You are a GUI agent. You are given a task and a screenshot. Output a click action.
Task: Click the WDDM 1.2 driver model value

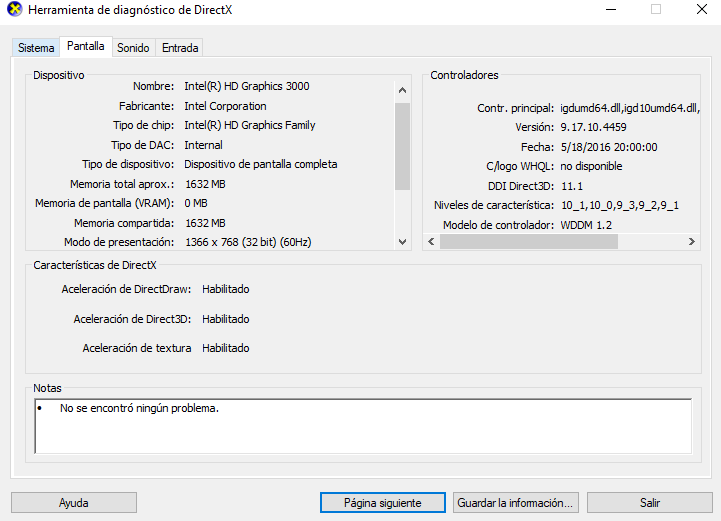coord(586,225)
